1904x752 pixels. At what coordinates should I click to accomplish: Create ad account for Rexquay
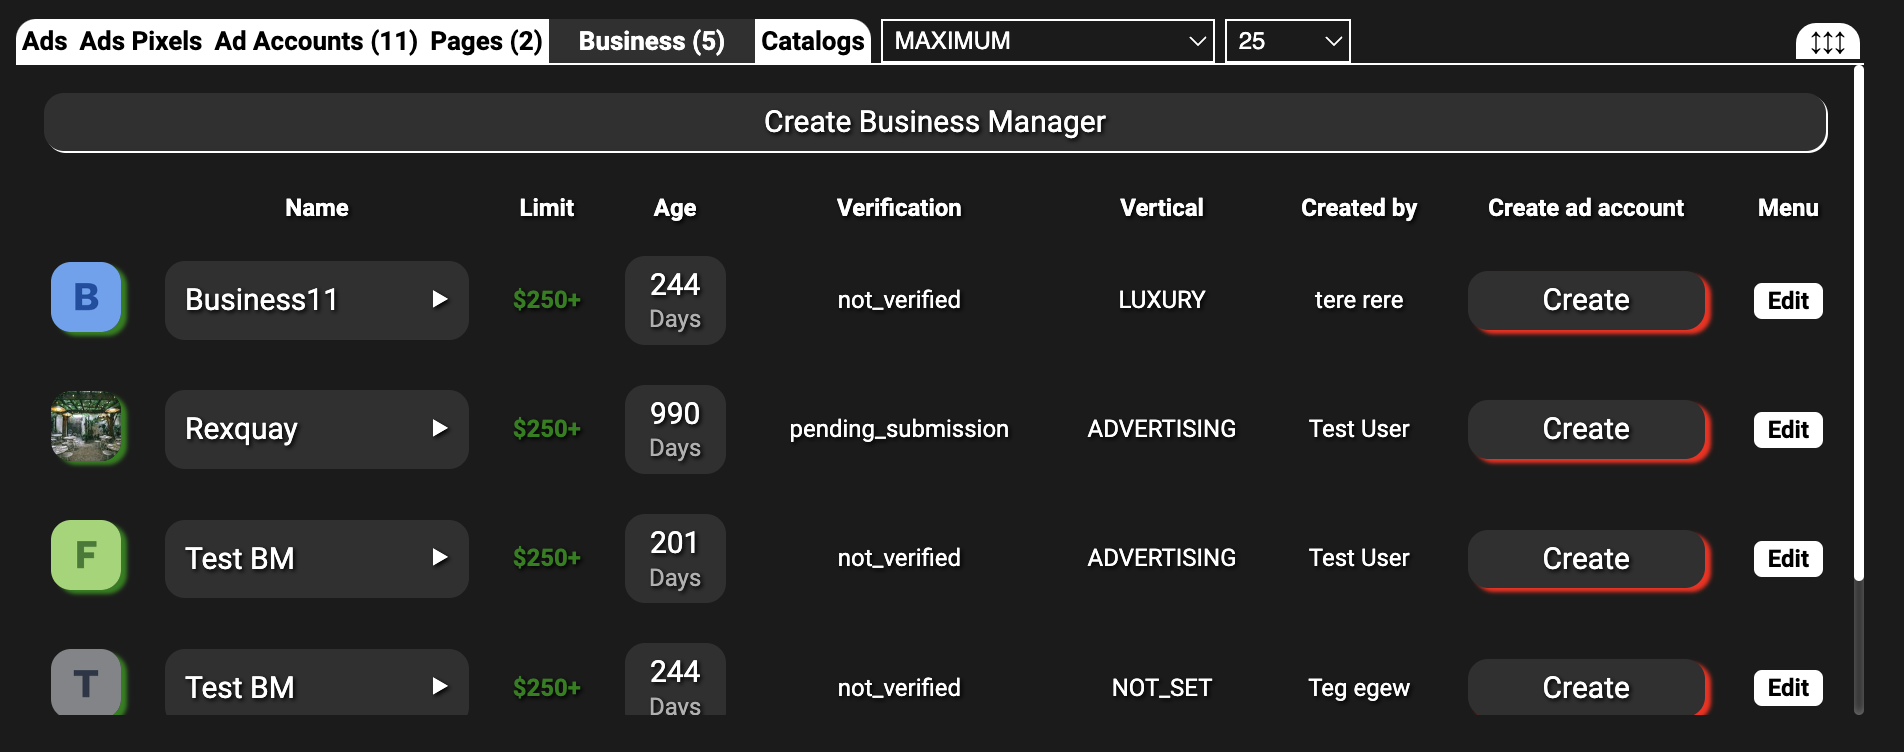click(x=1585, y=429)
